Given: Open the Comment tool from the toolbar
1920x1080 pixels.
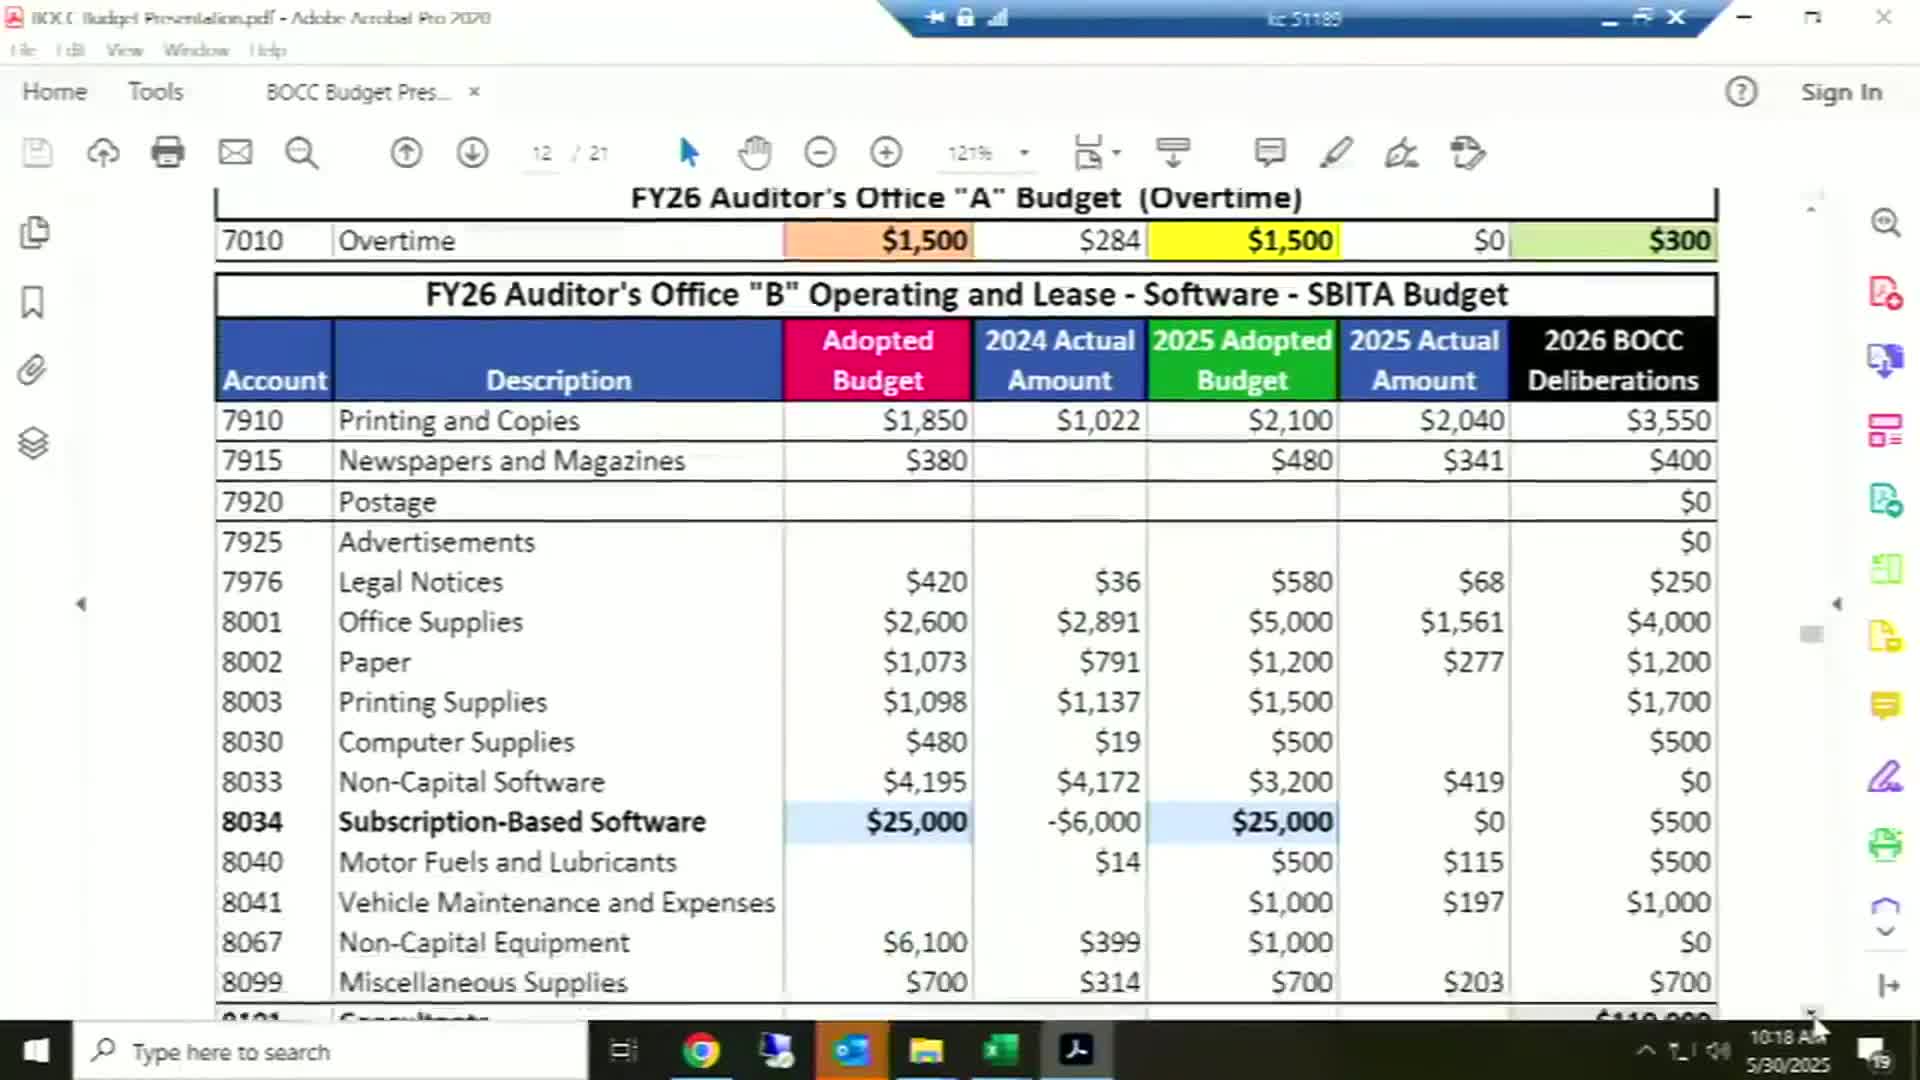Looking at the screenshot, I should click(x=1267, y=153).
